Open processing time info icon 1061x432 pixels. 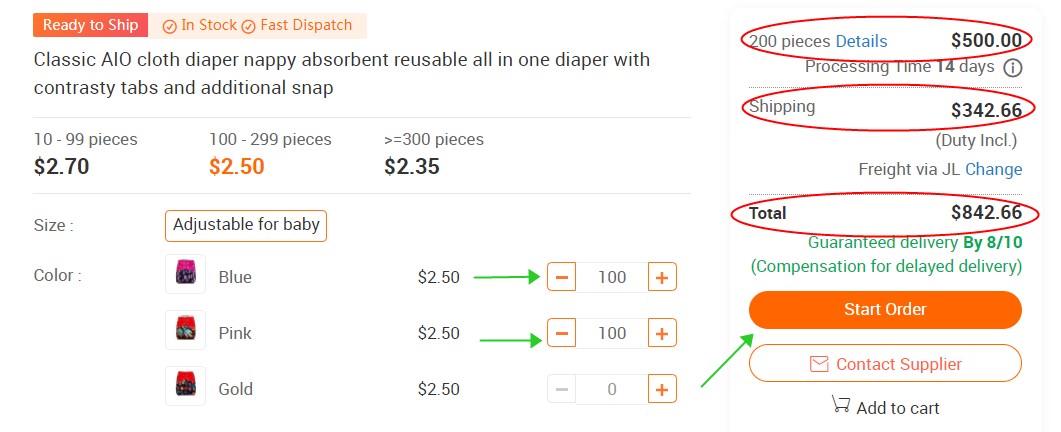coord(1012,68)
